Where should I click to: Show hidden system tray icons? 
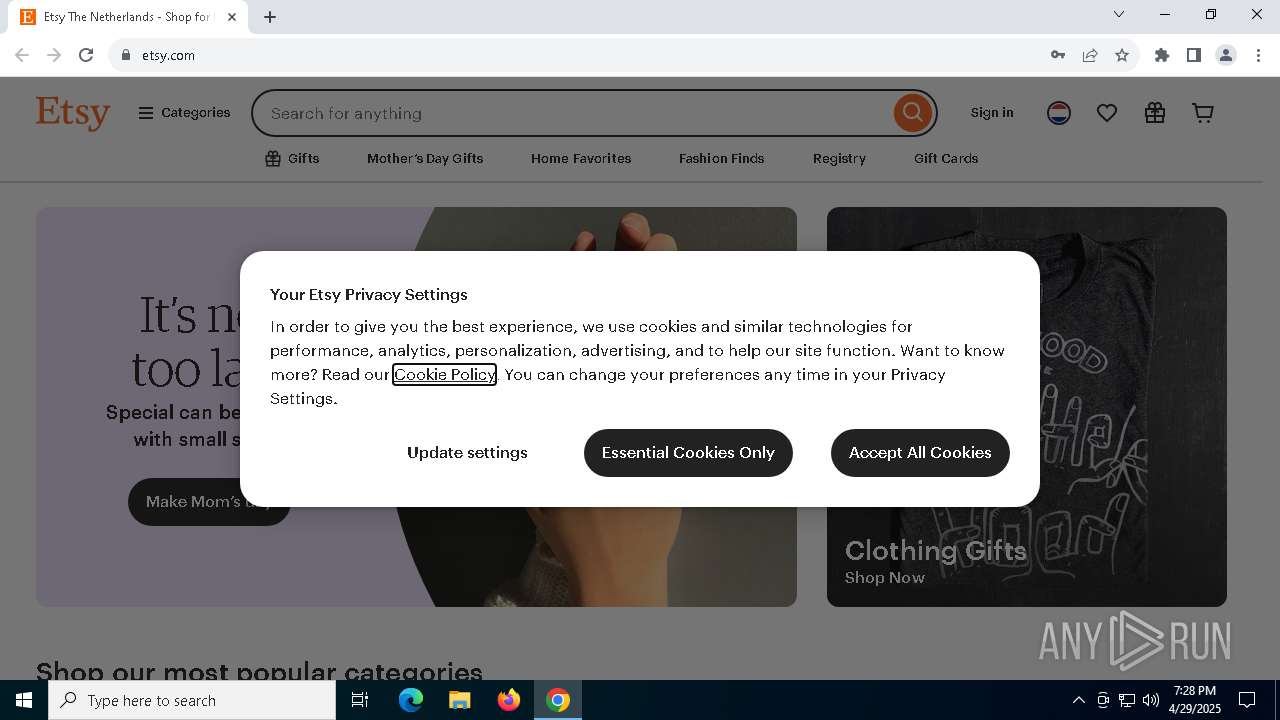tap(1078, 700)
